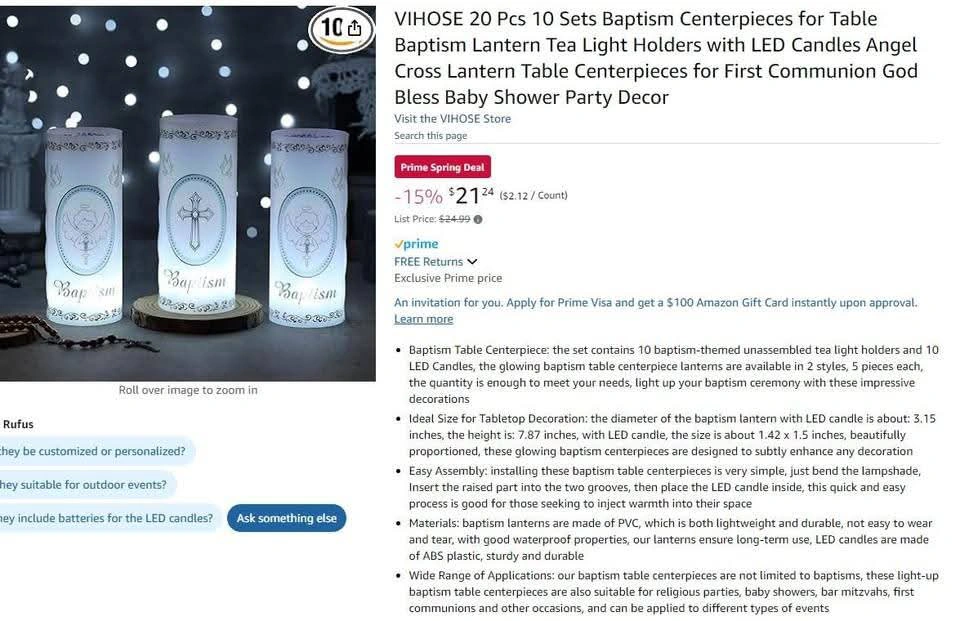960x621 pixels.
Task: Ask Rufus about suitability for outdoor events
Action: pyautogui.click(x=86, y=484)
